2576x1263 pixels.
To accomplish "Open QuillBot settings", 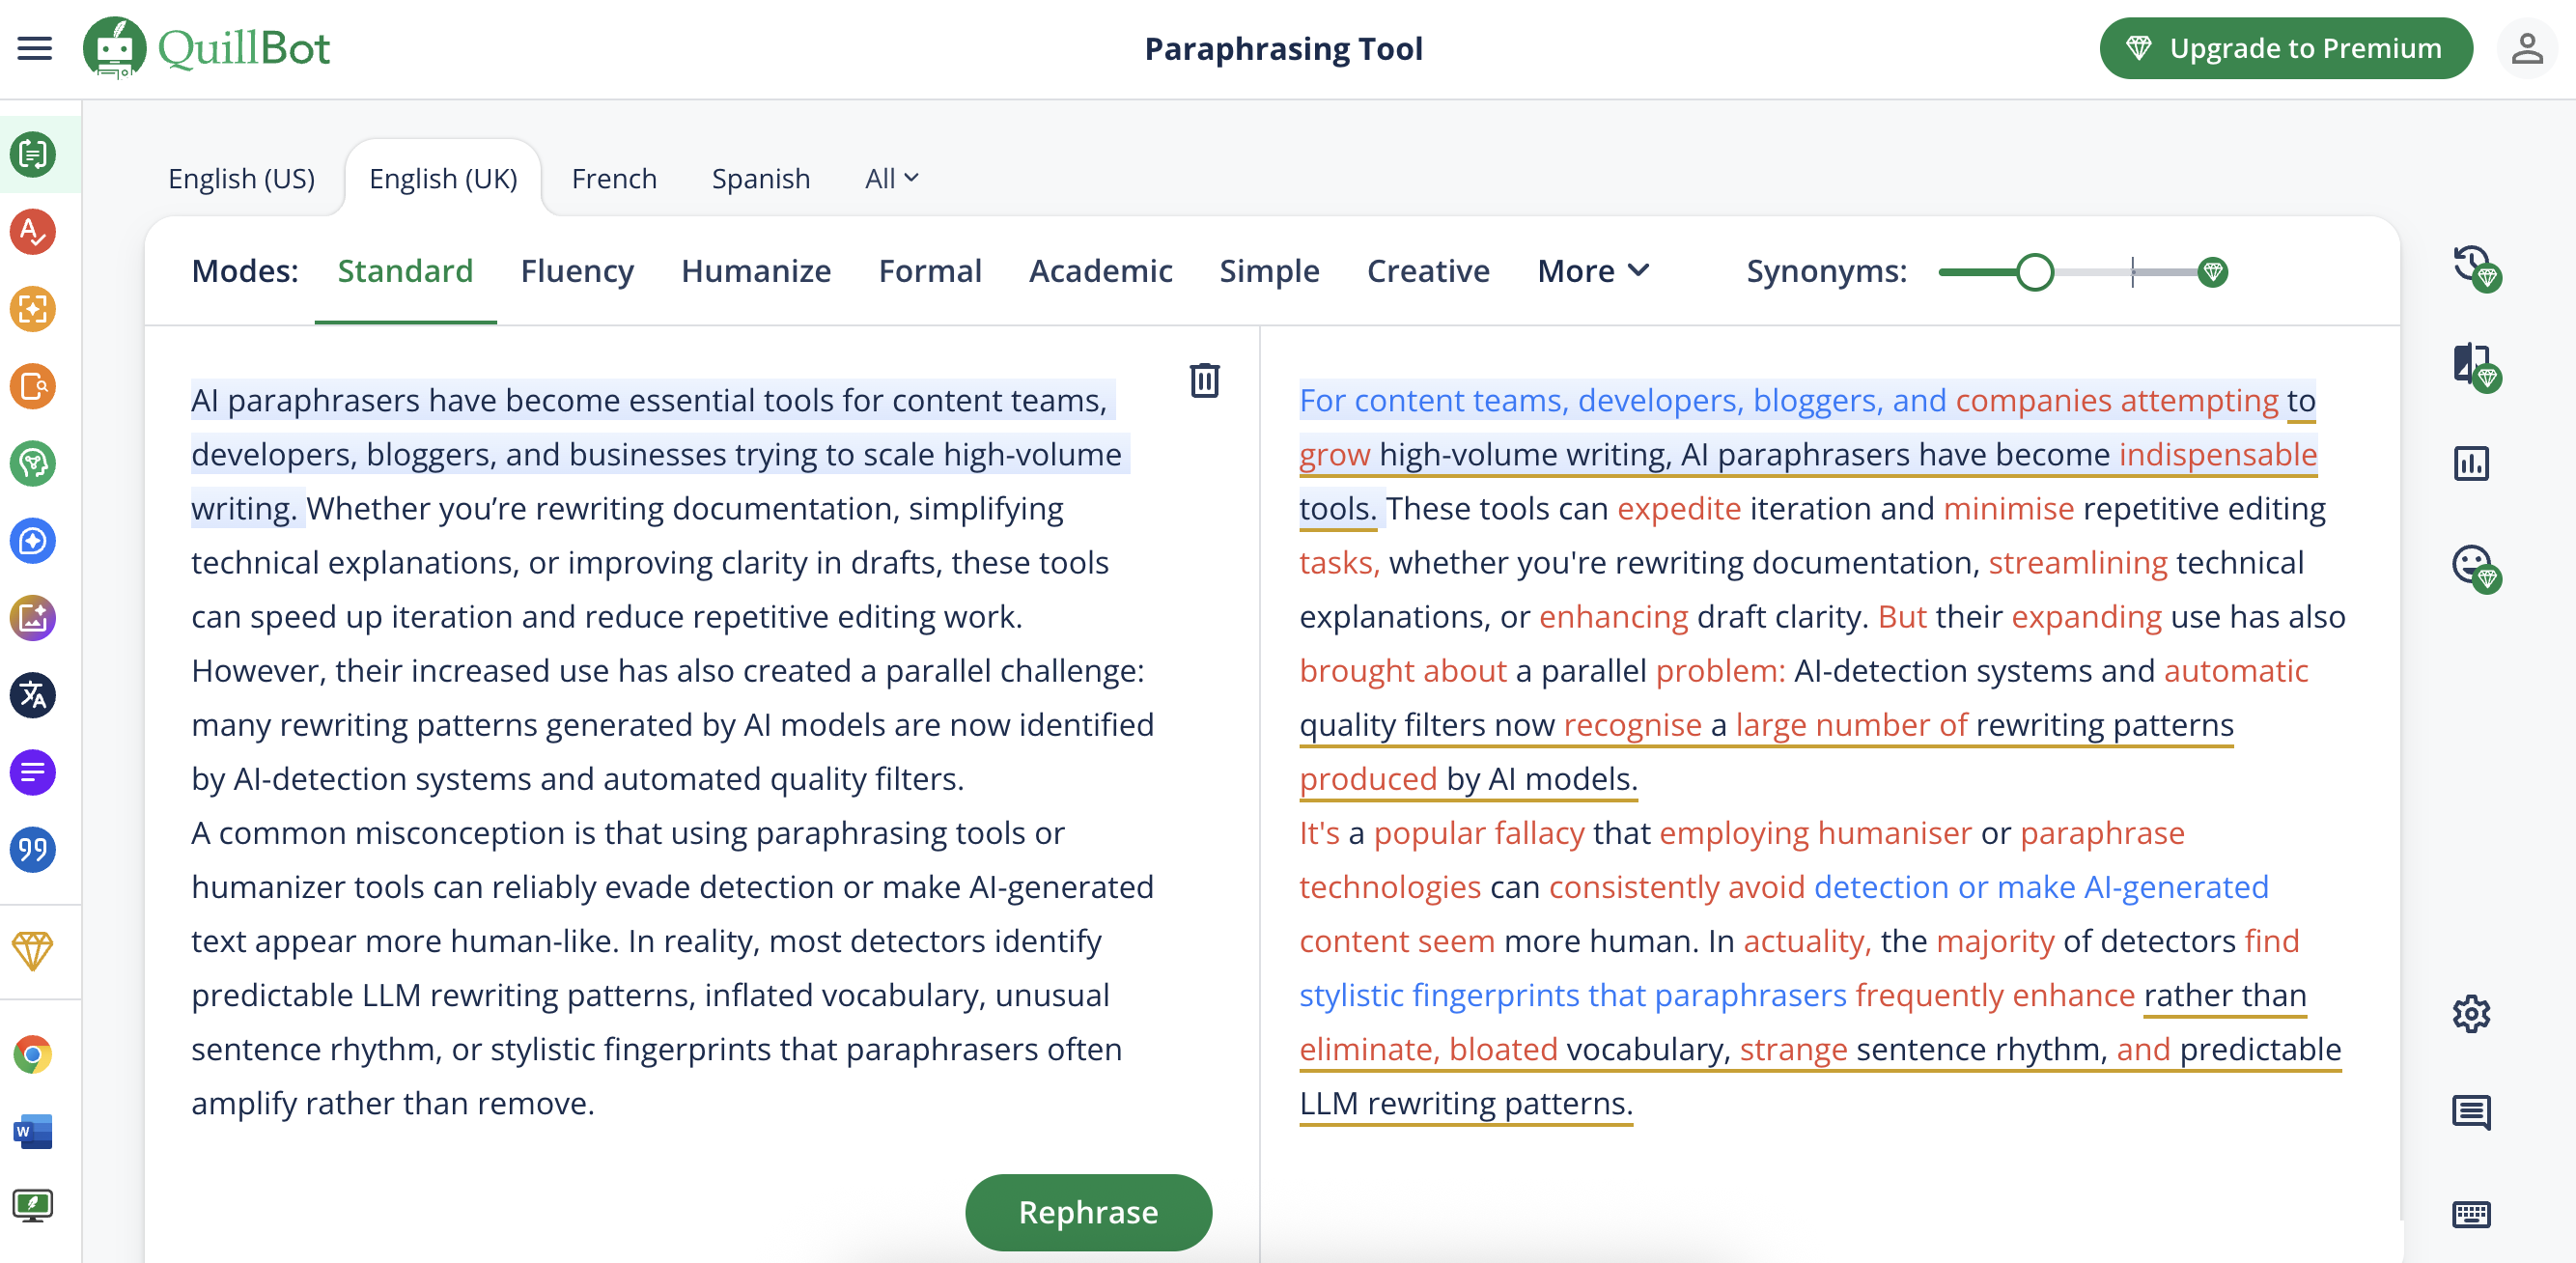I will click(2470, 1014).
